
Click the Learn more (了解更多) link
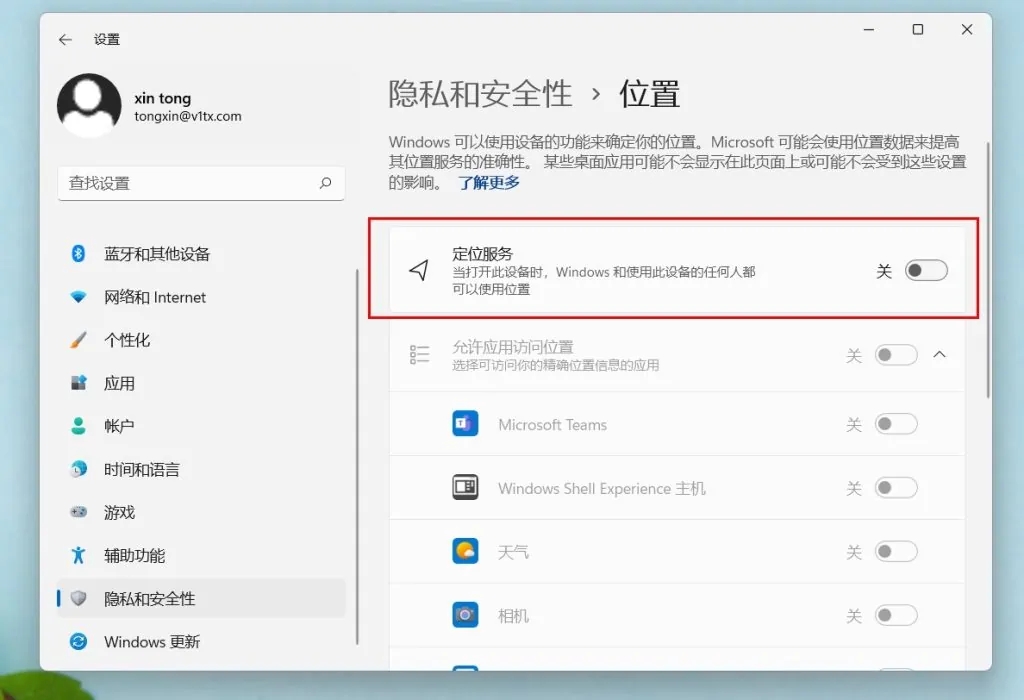pyautogui.click(x=489, y=183)
